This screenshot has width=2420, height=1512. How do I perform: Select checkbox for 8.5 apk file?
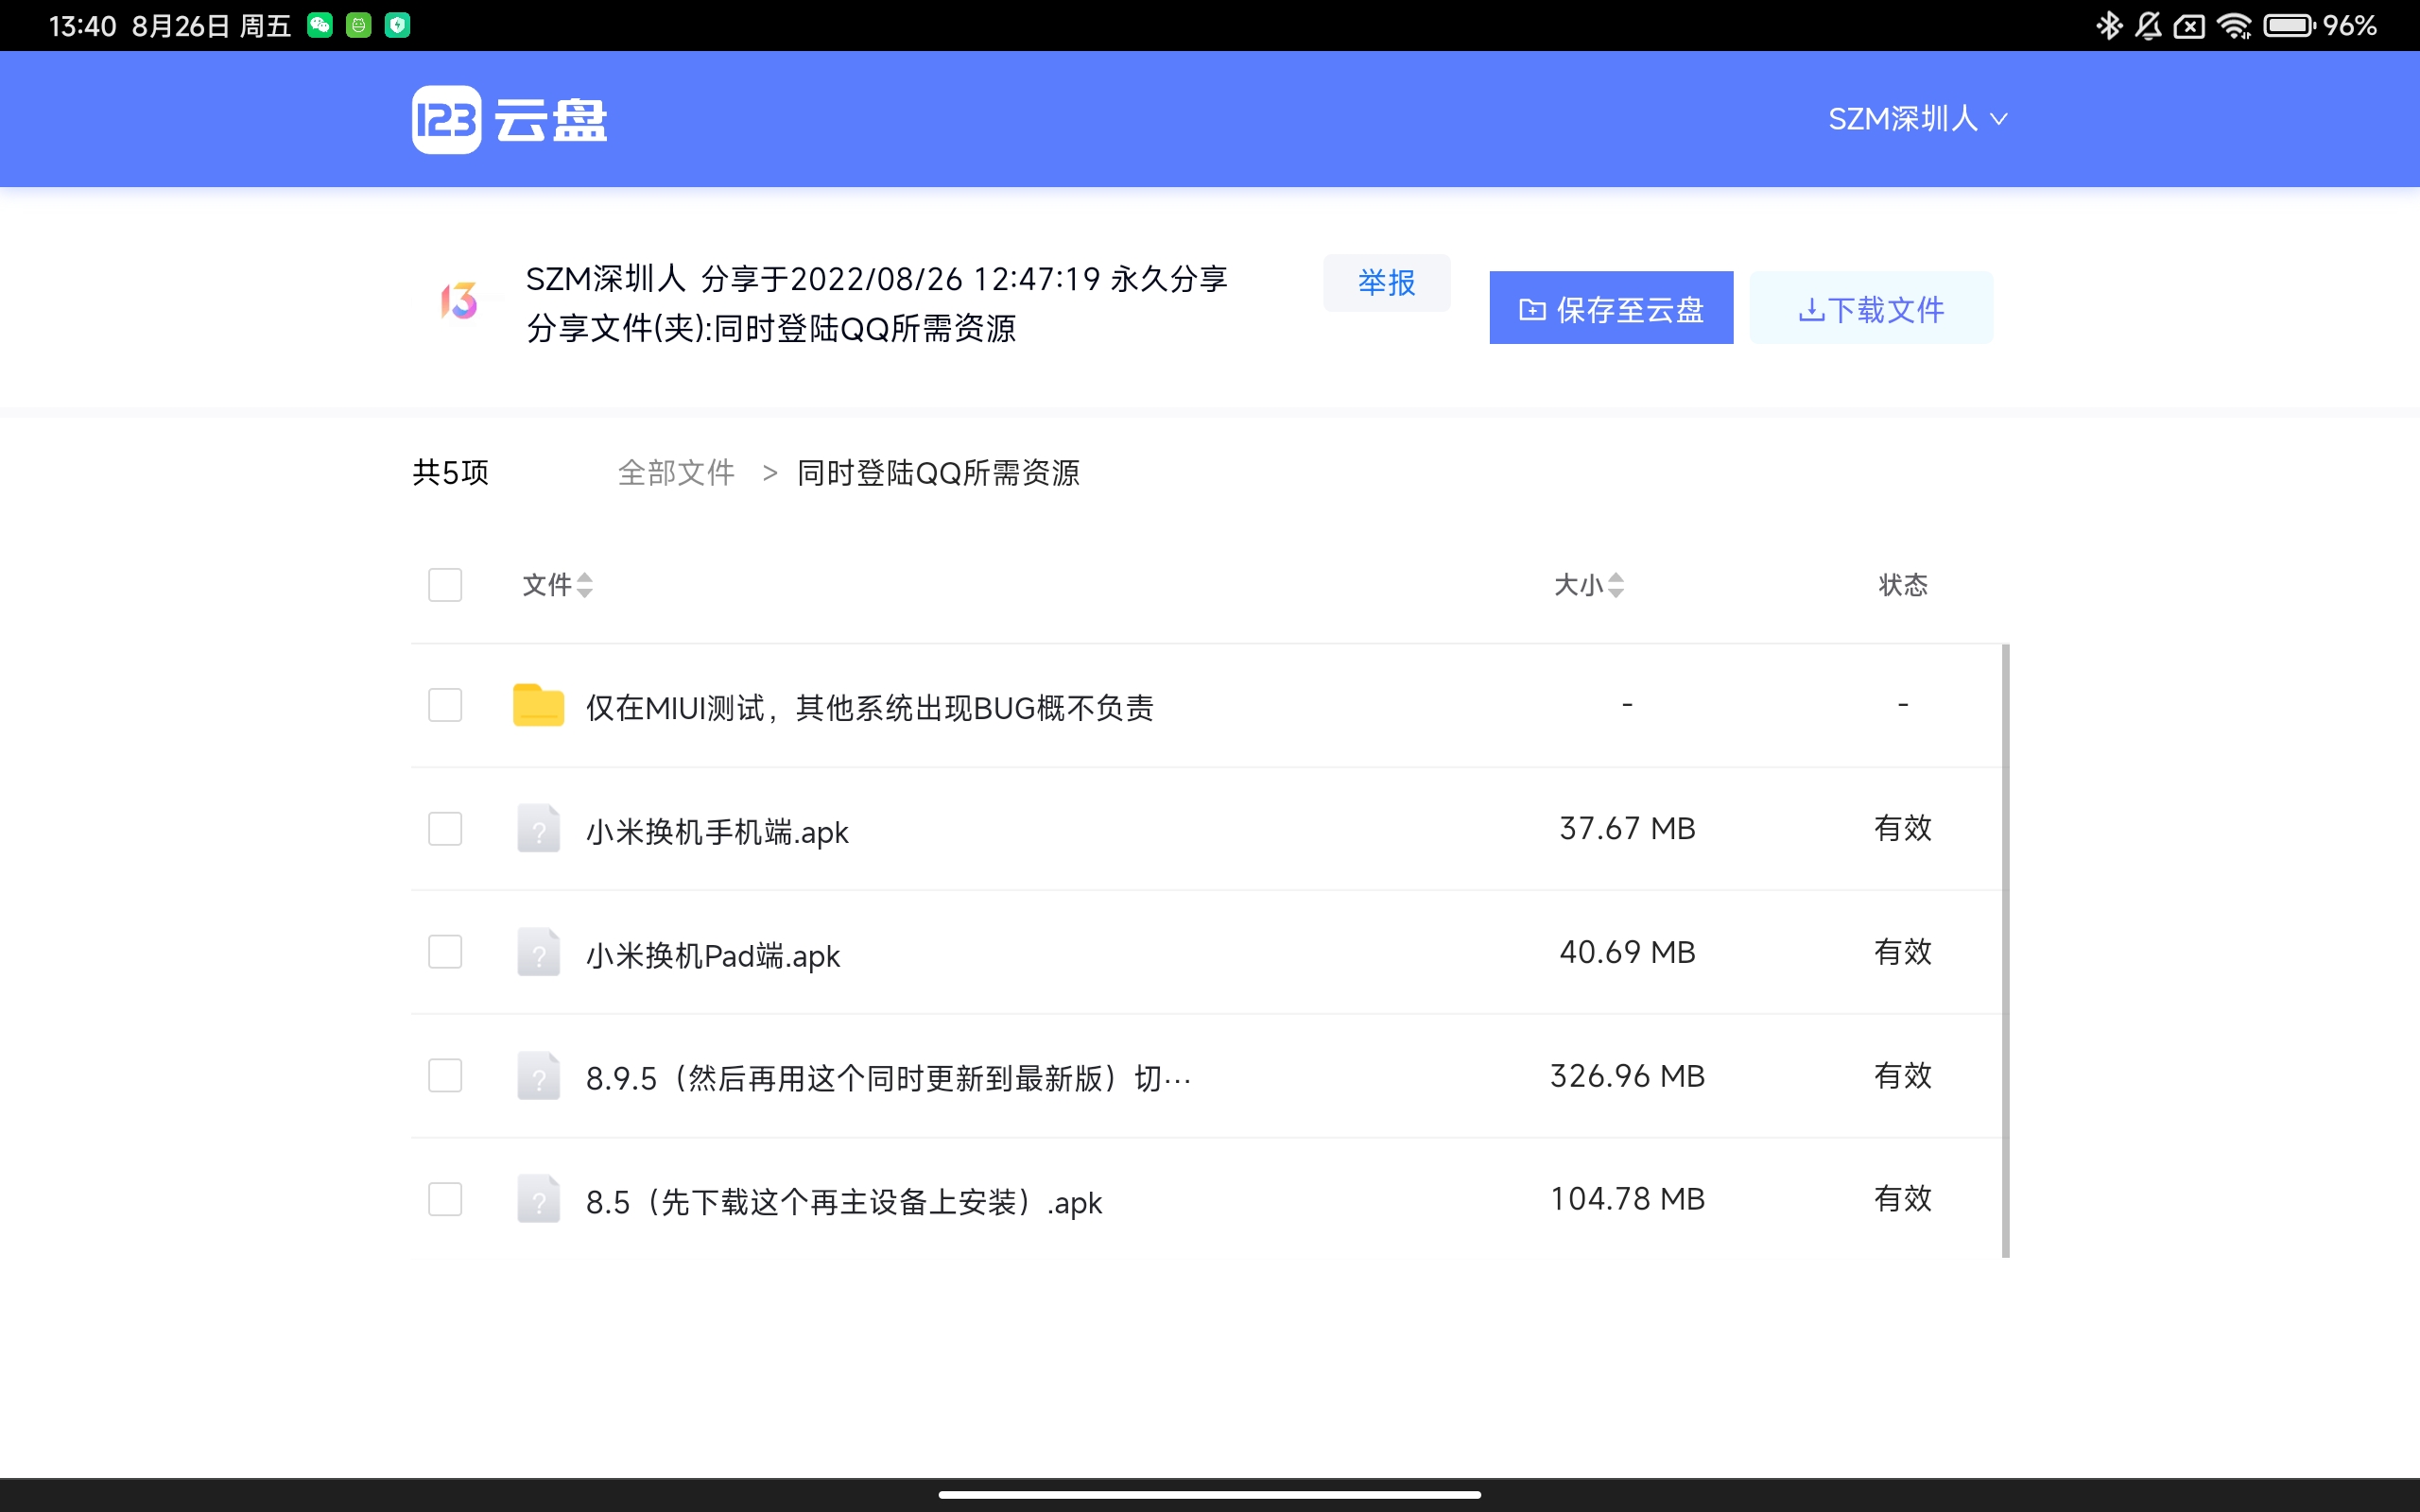(445, 1199)
